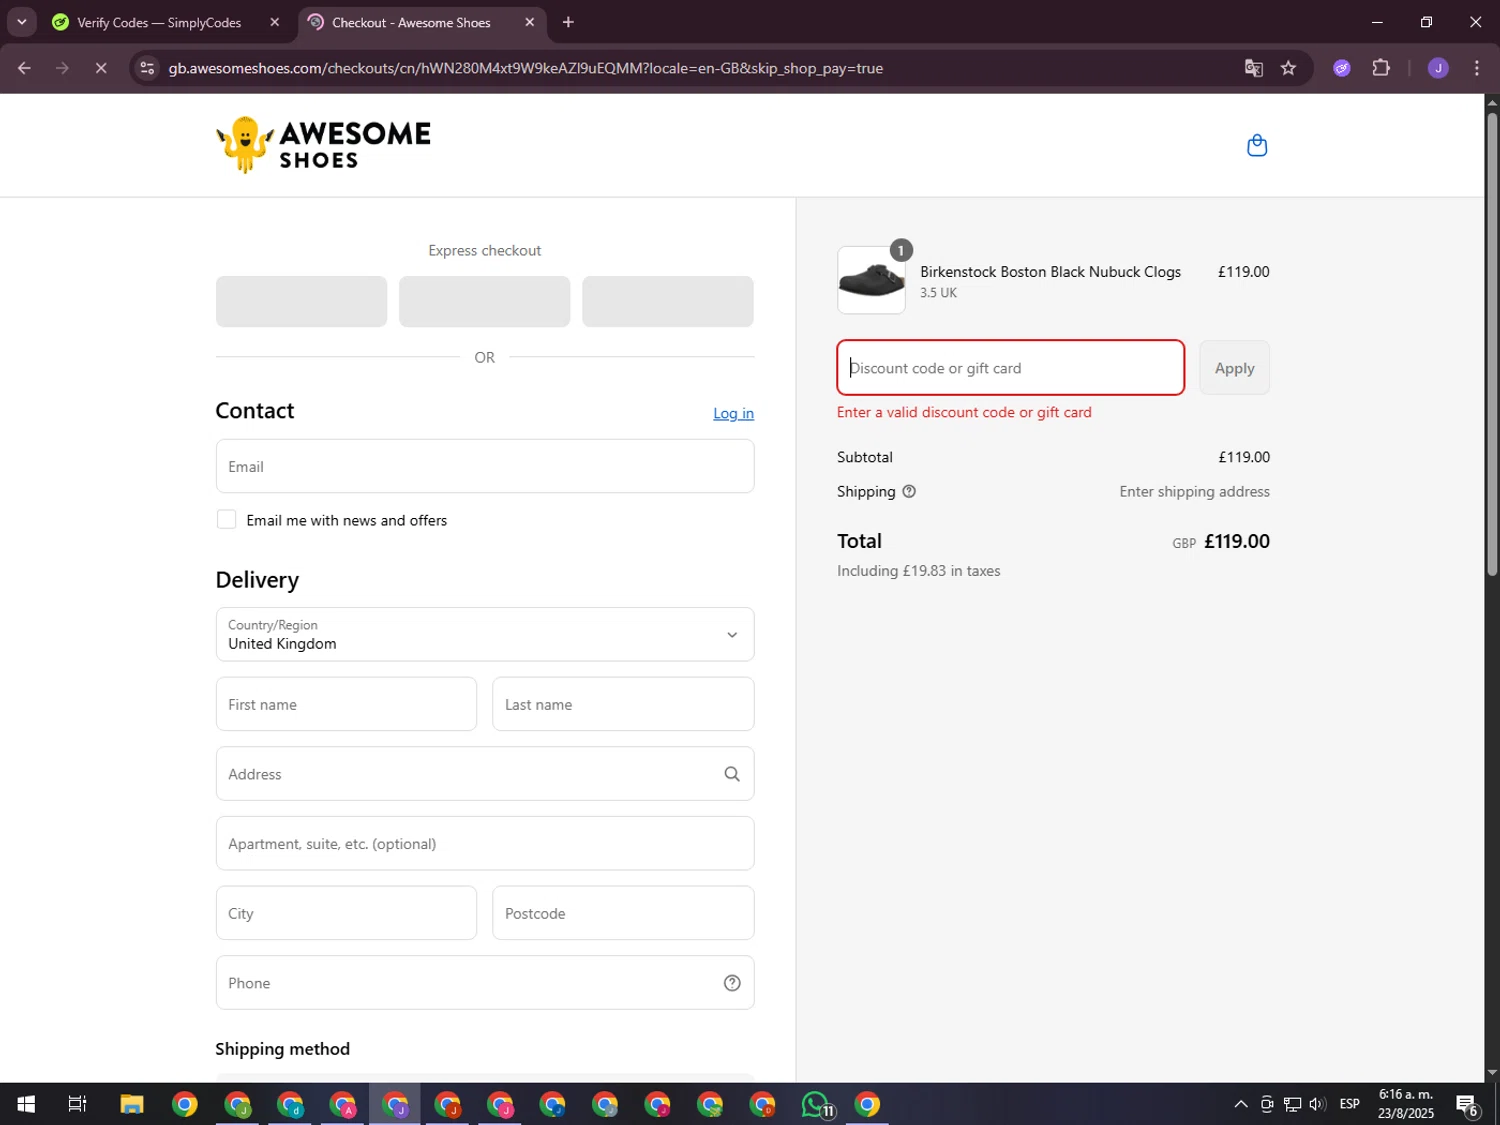Show the shipping info question icon

coord(909,491)
